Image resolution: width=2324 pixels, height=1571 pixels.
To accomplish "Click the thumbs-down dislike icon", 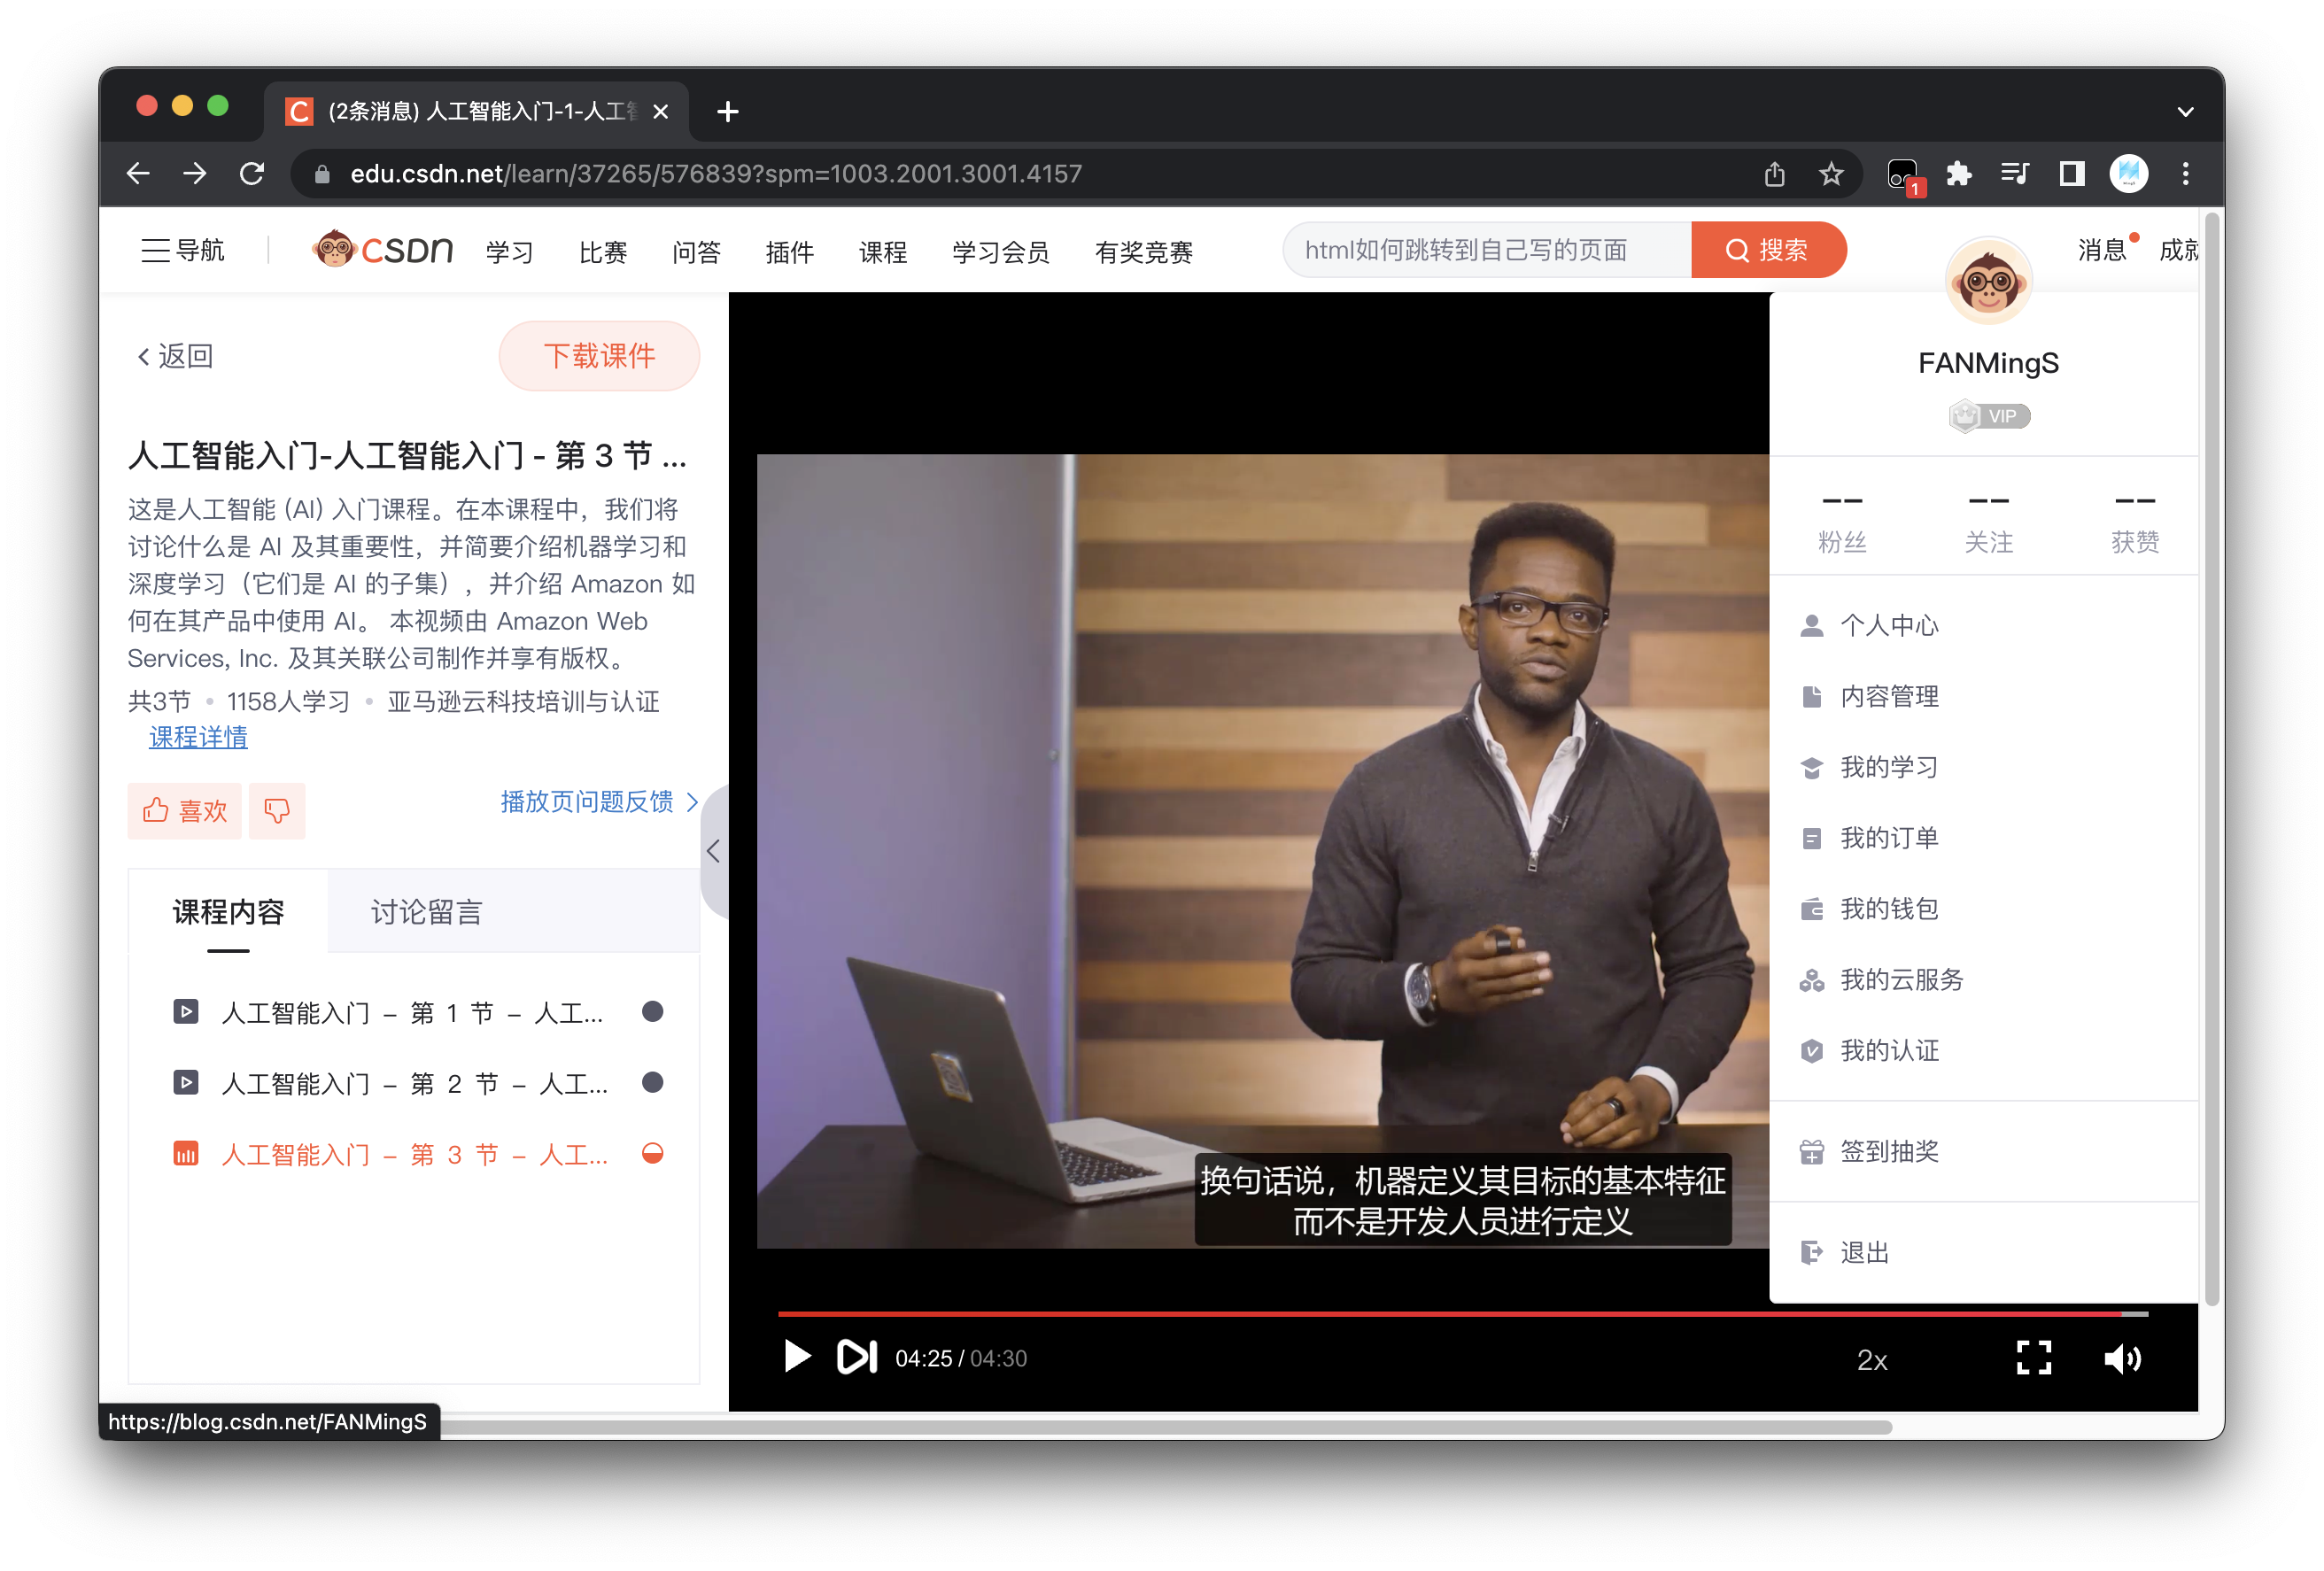I will 277,810.
